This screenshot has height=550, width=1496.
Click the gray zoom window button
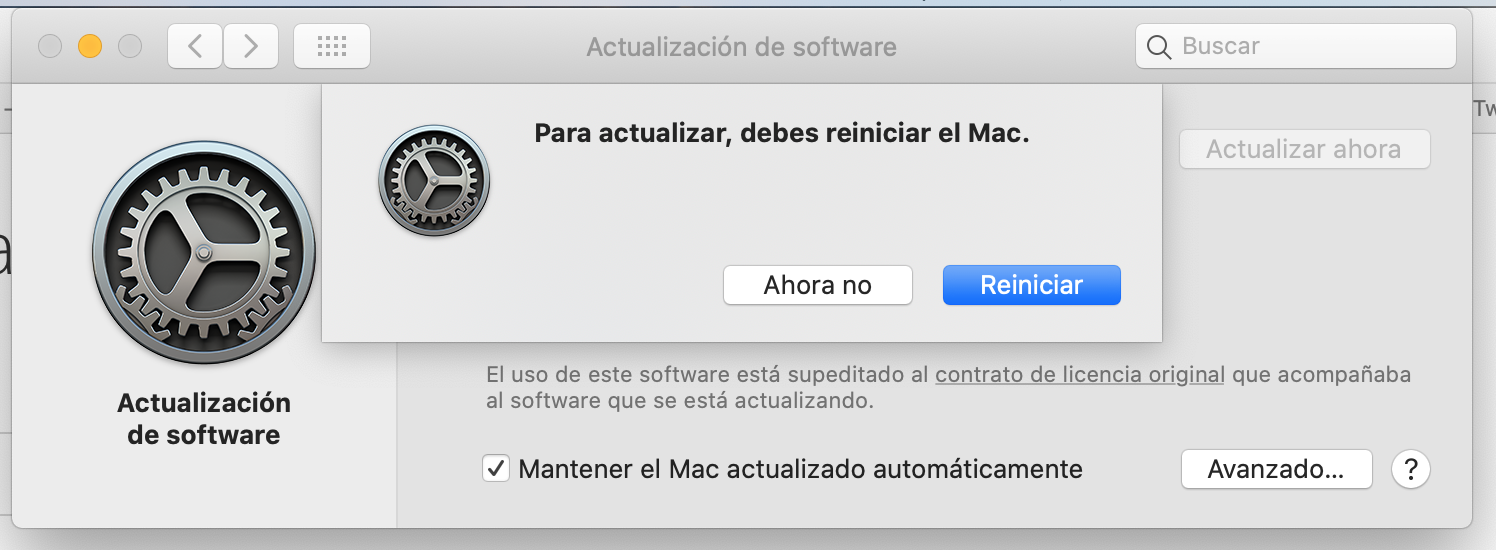tap(130, 46)
